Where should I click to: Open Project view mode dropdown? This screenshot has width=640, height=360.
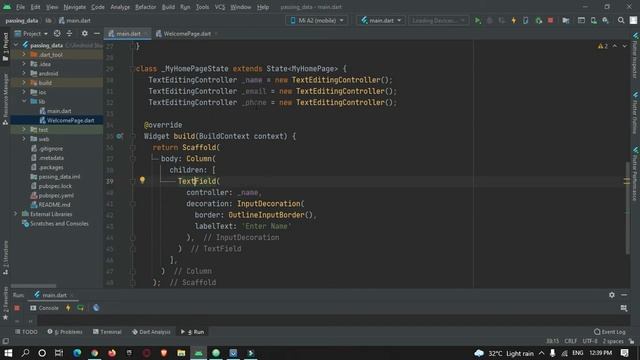(x=31, y=33)
